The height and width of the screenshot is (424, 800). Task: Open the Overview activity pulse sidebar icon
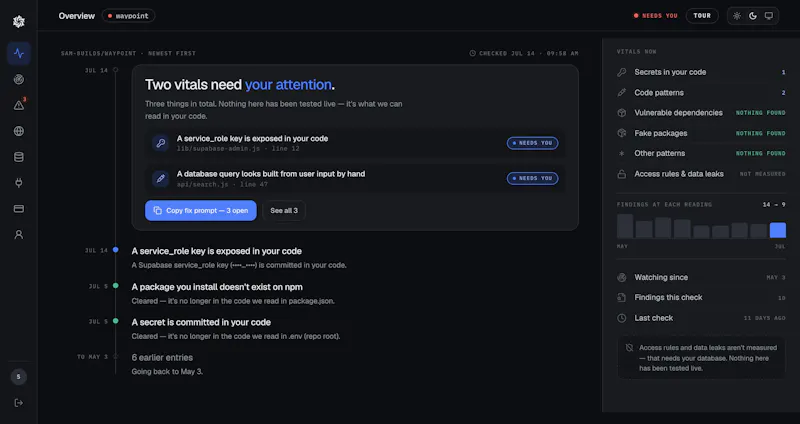pyautogui.click(x=19, y=54)
